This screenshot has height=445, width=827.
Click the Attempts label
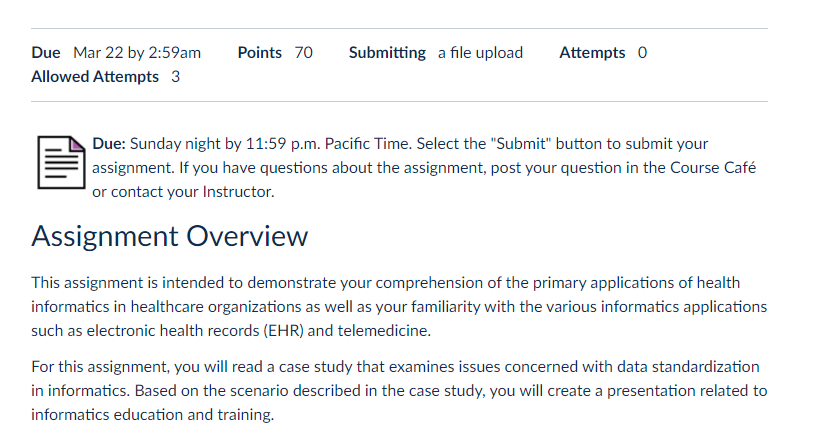point(592,53)
